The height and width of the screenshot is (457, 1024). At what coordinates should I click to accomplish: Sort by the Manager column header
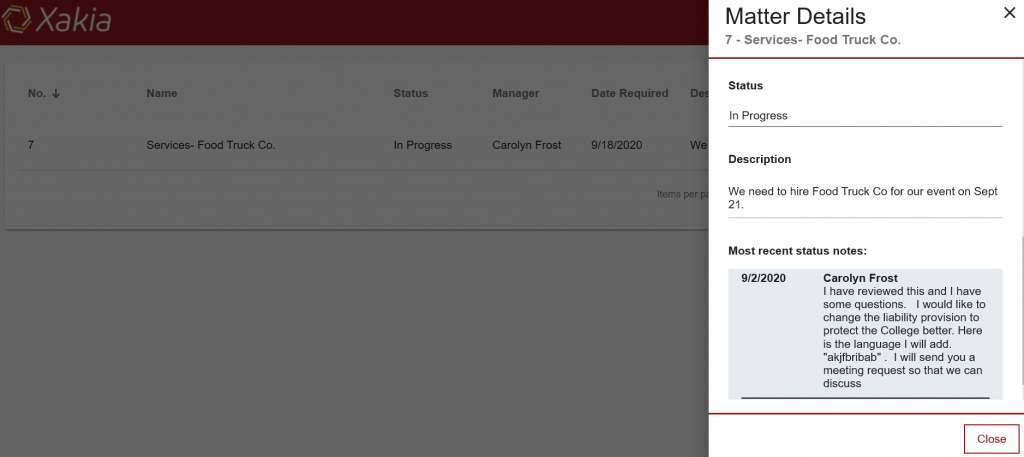pos(515,93)
